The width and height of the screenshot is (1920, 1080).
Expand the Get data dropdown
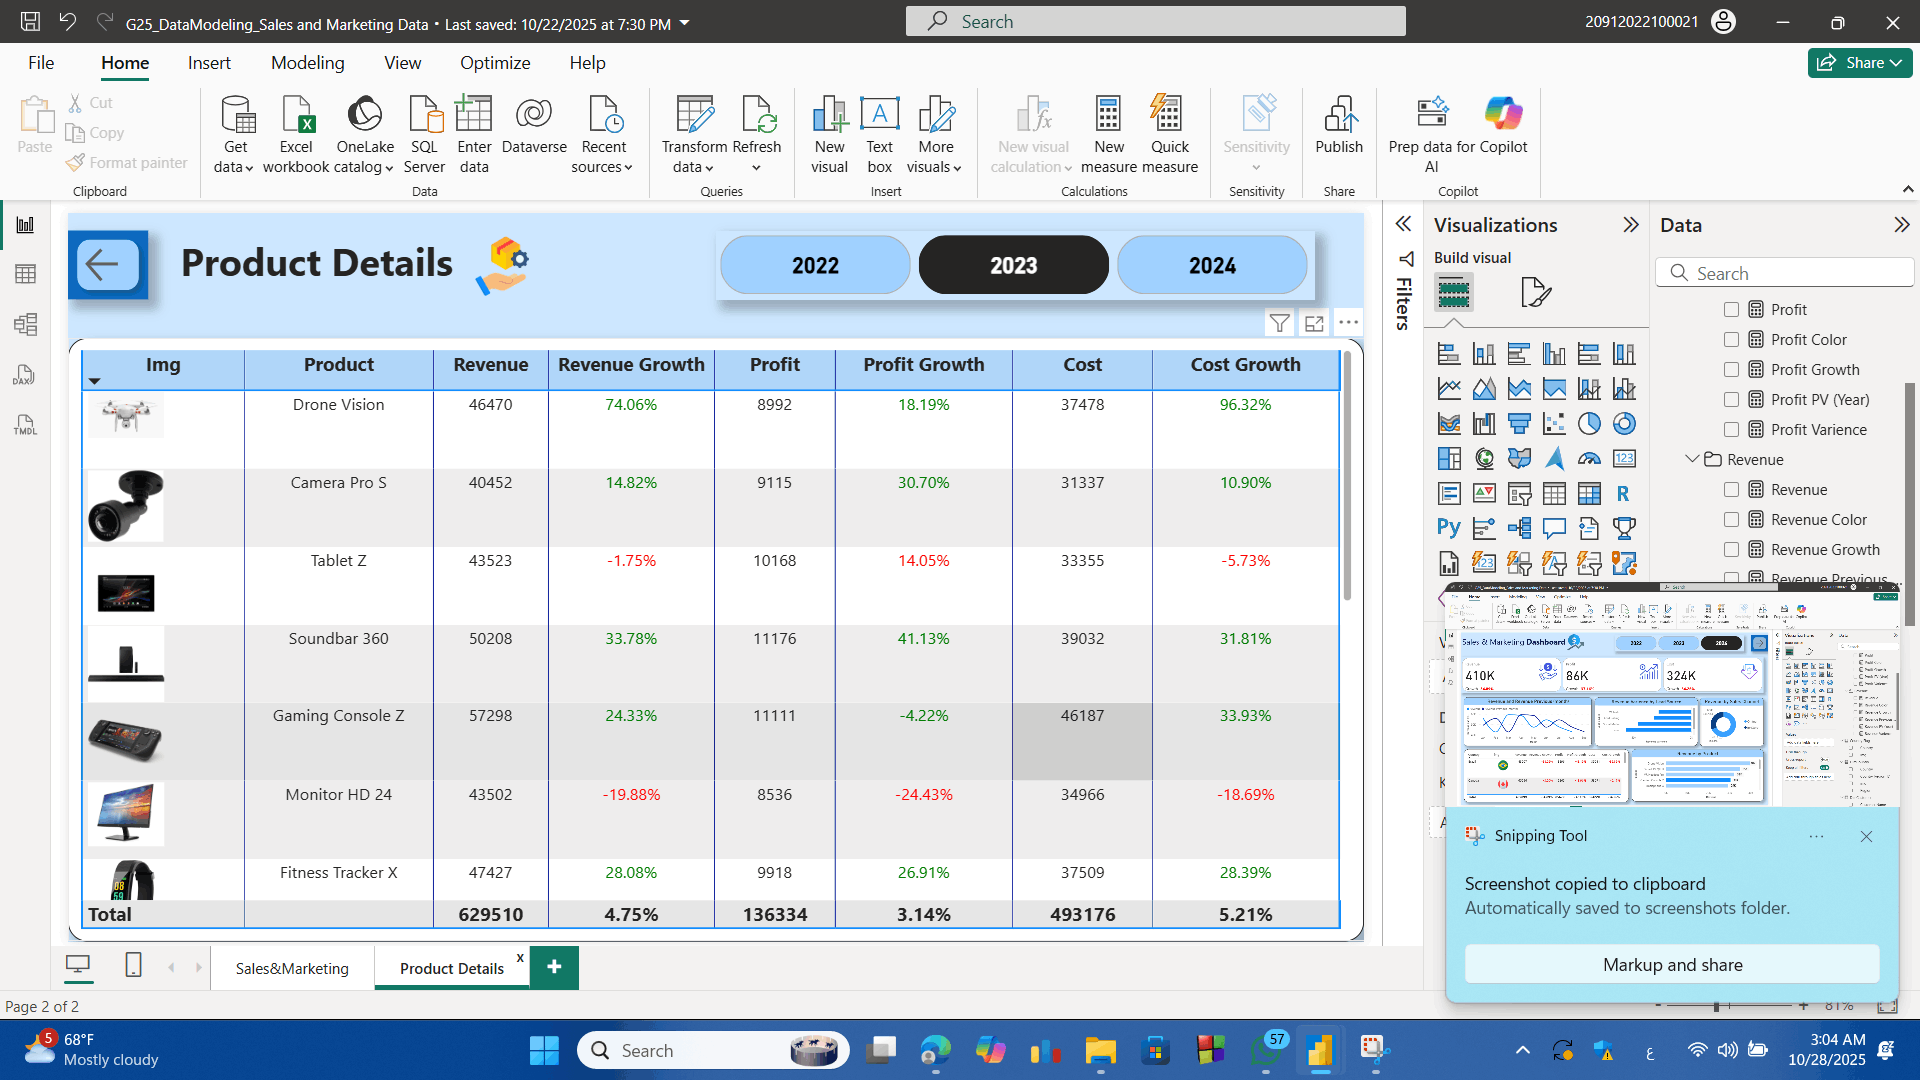pyautogui.click(x=235, y=135)
